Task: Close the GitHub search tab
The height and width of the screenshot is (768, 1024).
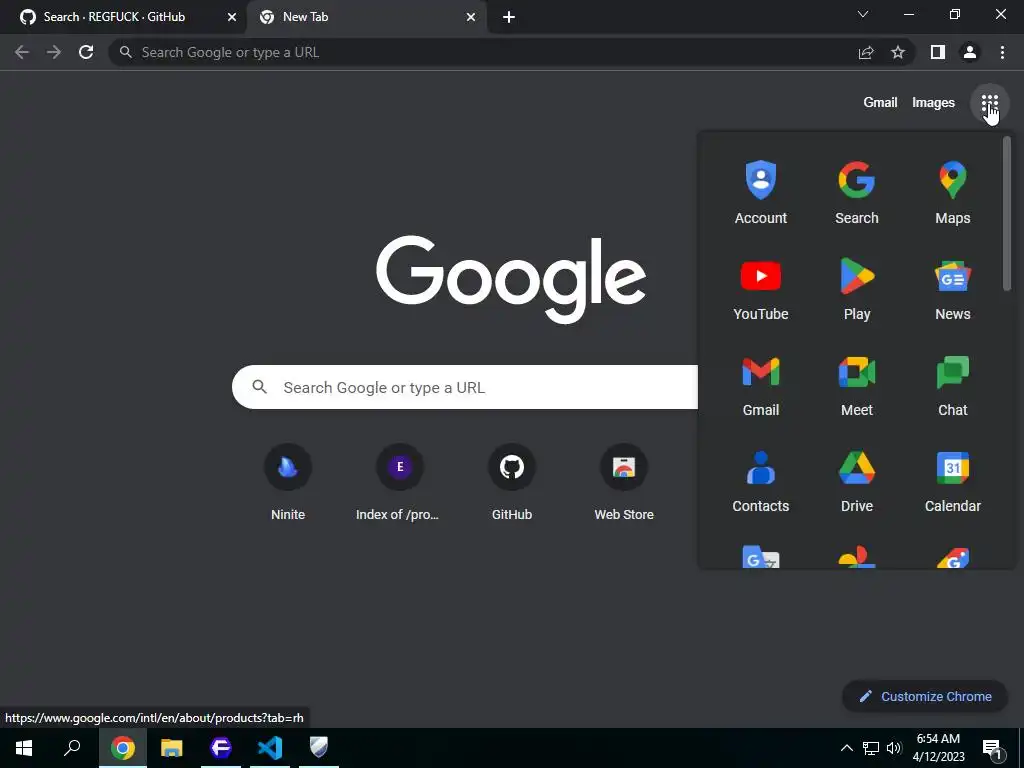Action: click(232, 17)
